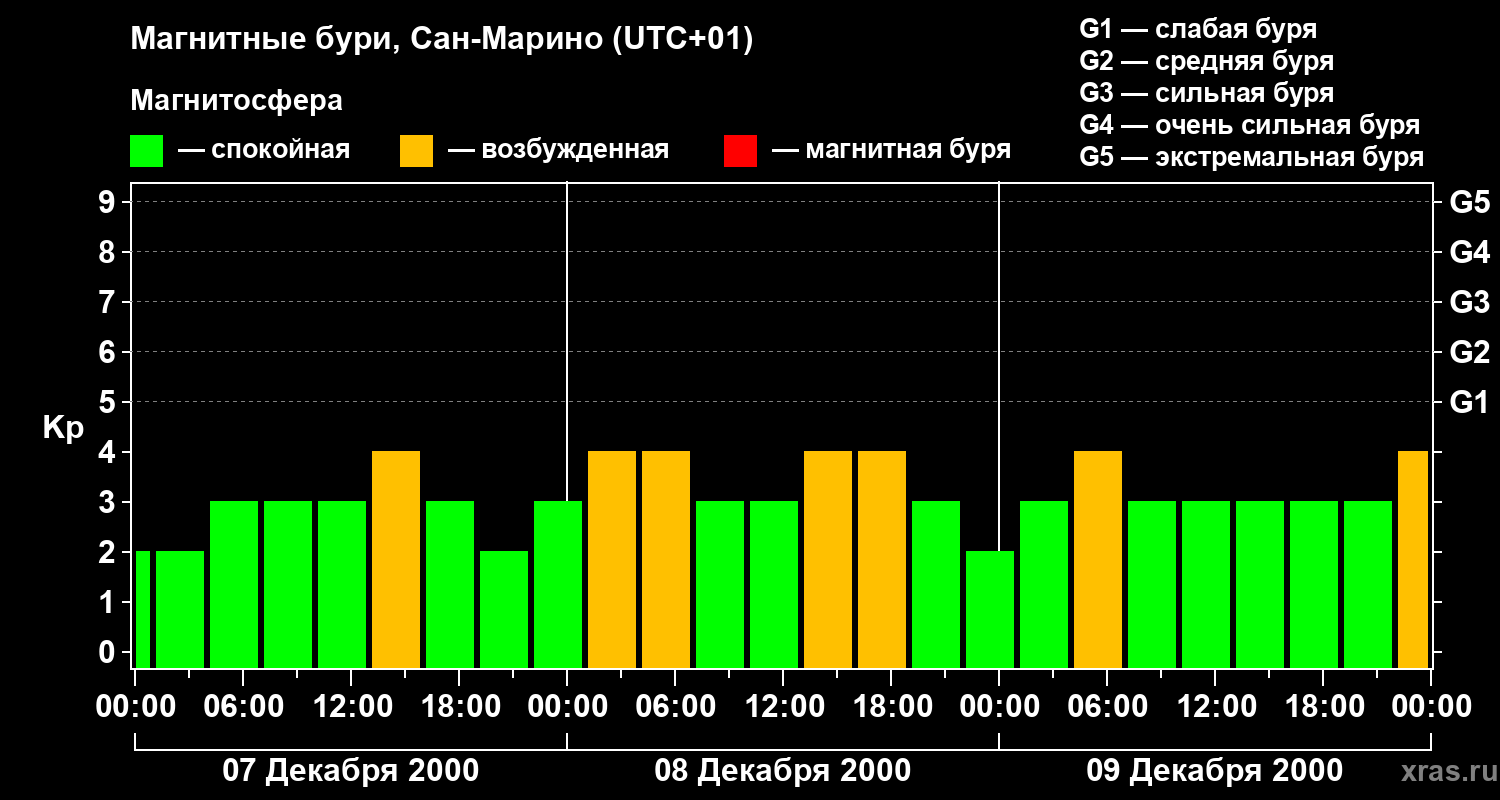Click the 'G2' label on right axis
Image resolution: width=1500 pixels, height=800 pixels.
pyautogui.click(x=1469, y=353)
